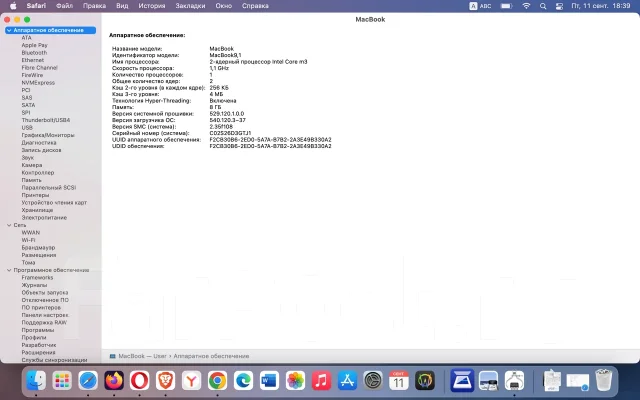Select ATA in the sidebar

[27, 38]
